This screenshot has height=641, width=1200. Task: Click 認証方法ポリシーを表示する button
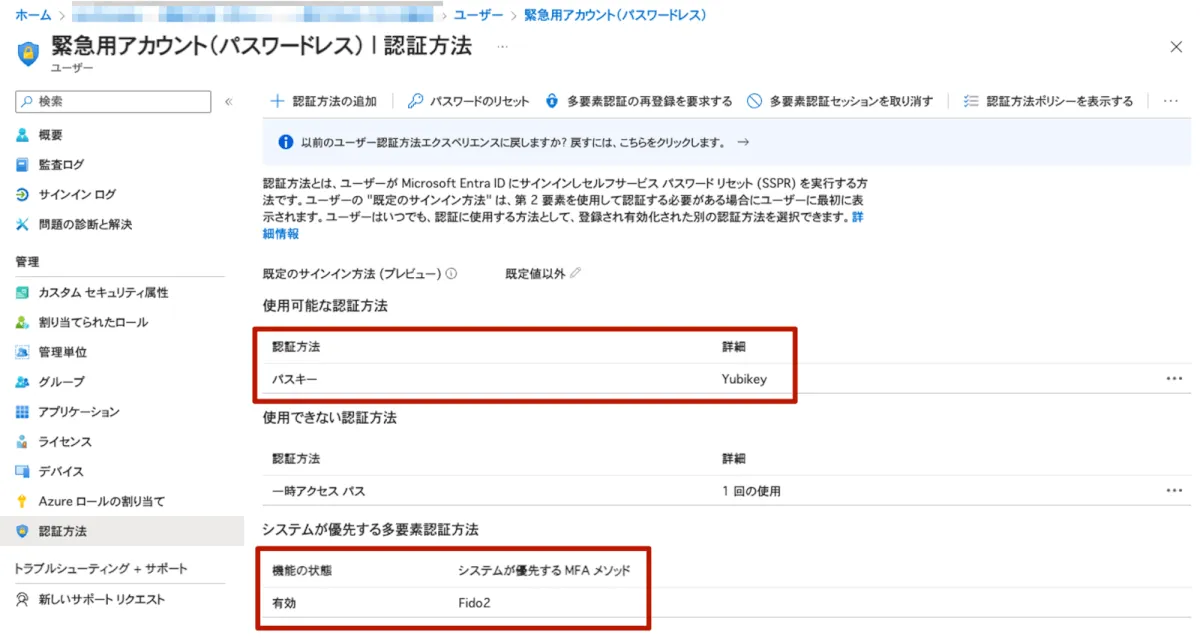1048,101
